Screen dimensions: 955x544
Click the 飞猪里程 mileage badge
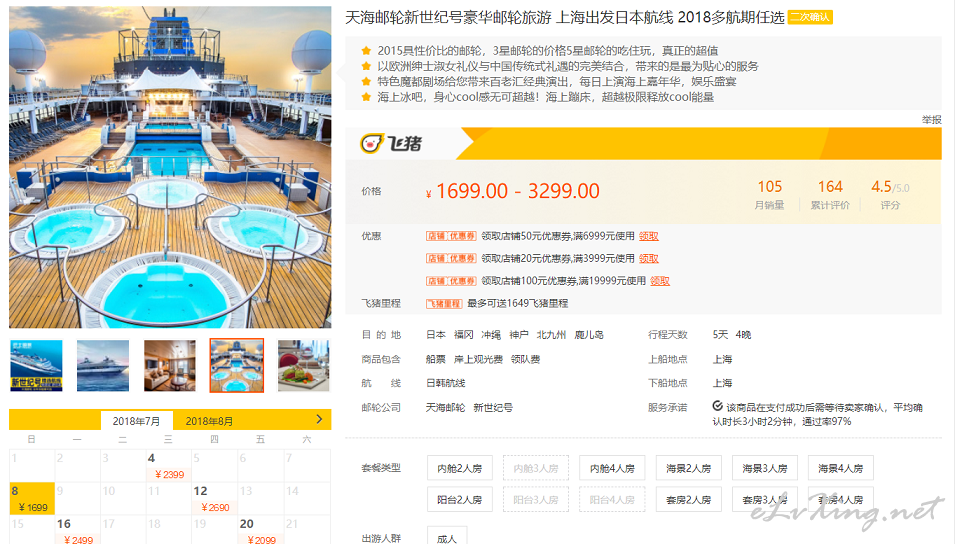tap(443, 303)
